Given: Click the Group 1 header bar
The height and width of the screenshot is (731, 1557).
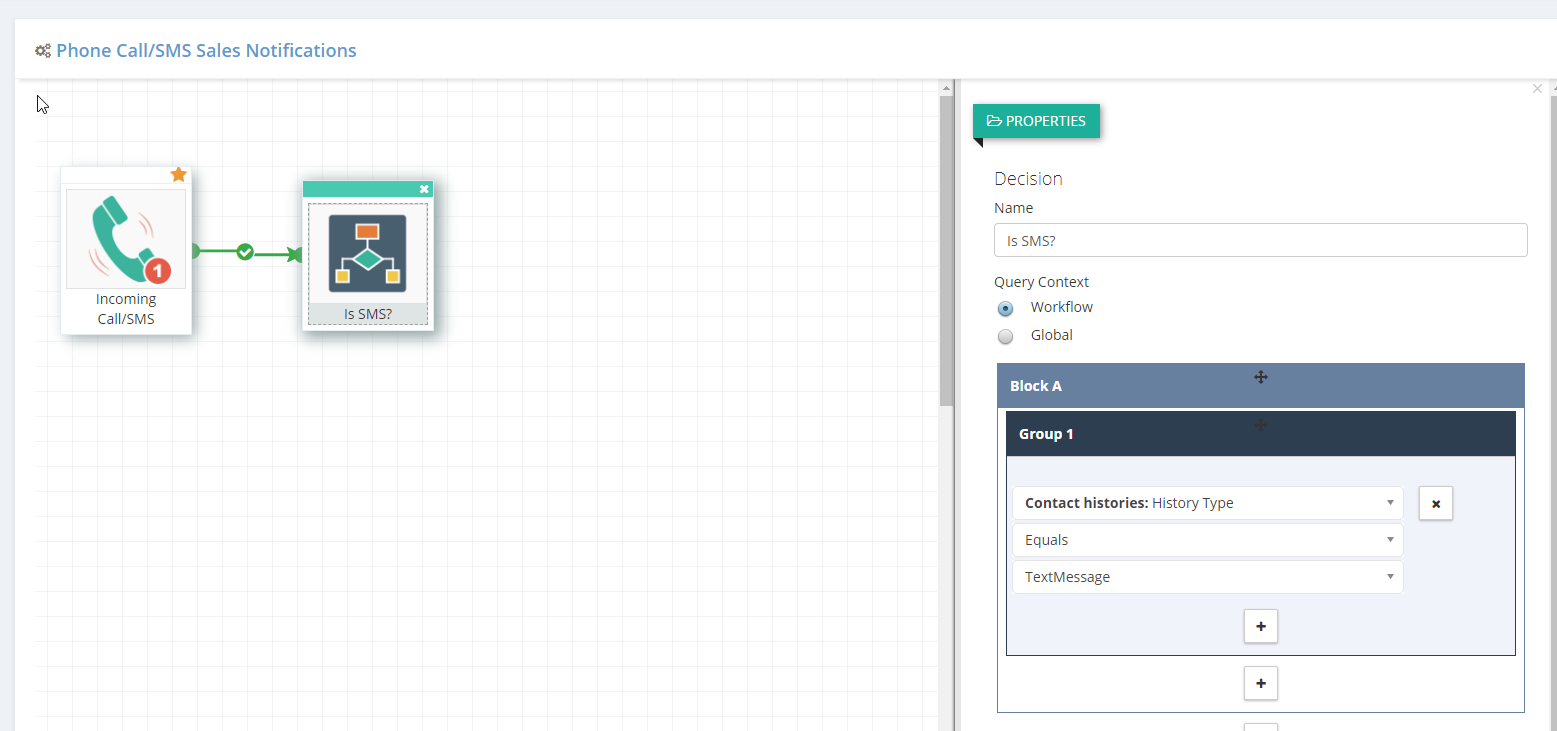Looking at the screenshot, I should tap(1261, 434).
